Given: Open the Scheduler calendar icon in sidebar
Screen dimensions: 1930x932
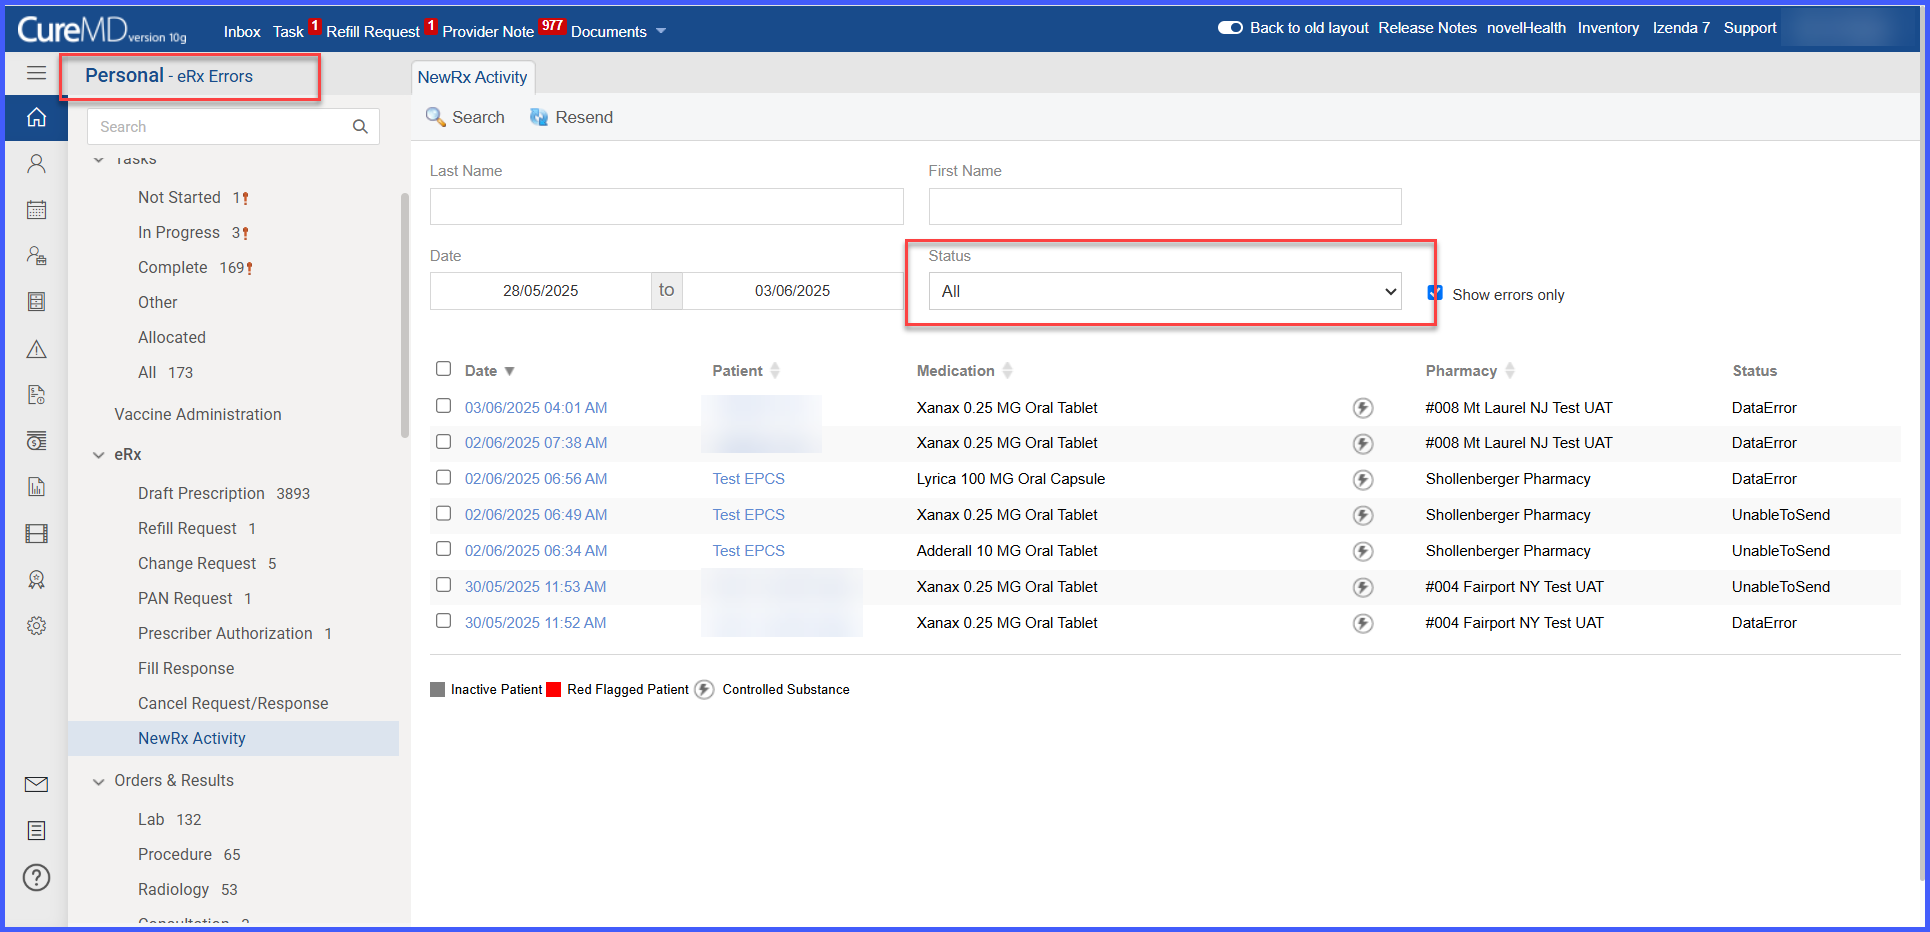Looking at the screenshot, I should pyautogui.click(x=36, y=210).
